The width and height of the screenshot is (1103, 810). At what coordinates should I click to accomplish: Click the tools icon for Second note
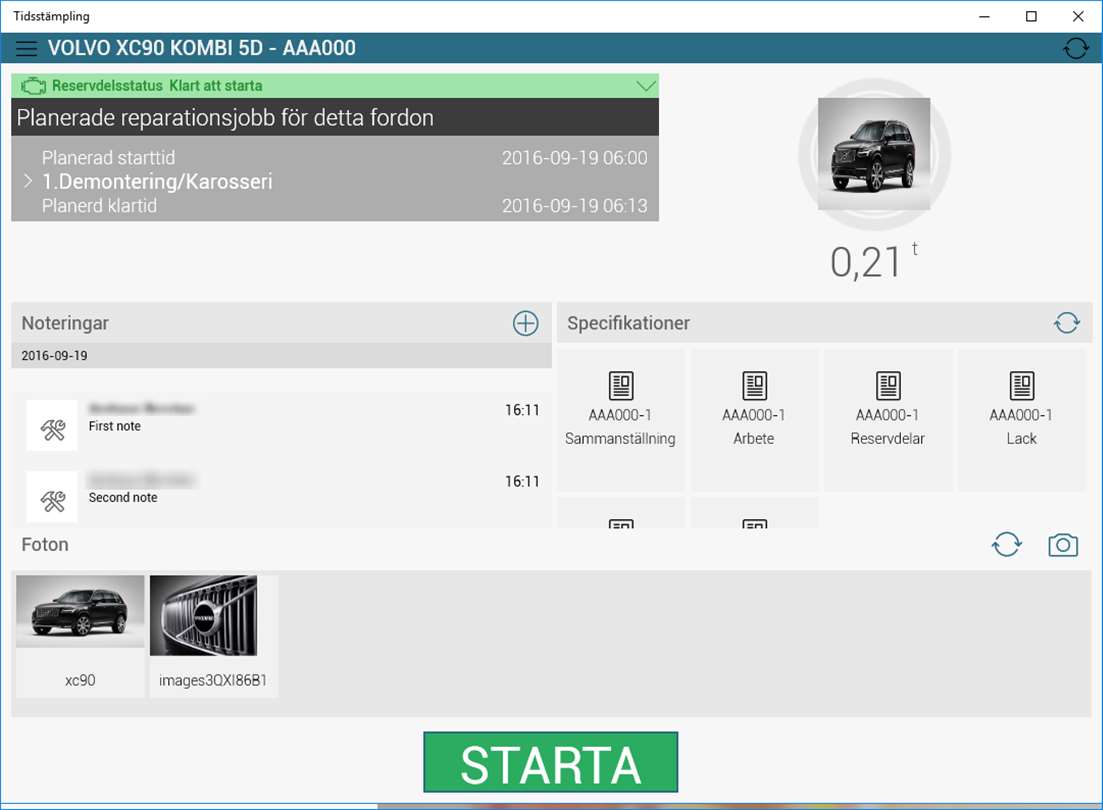click(53, 498)
